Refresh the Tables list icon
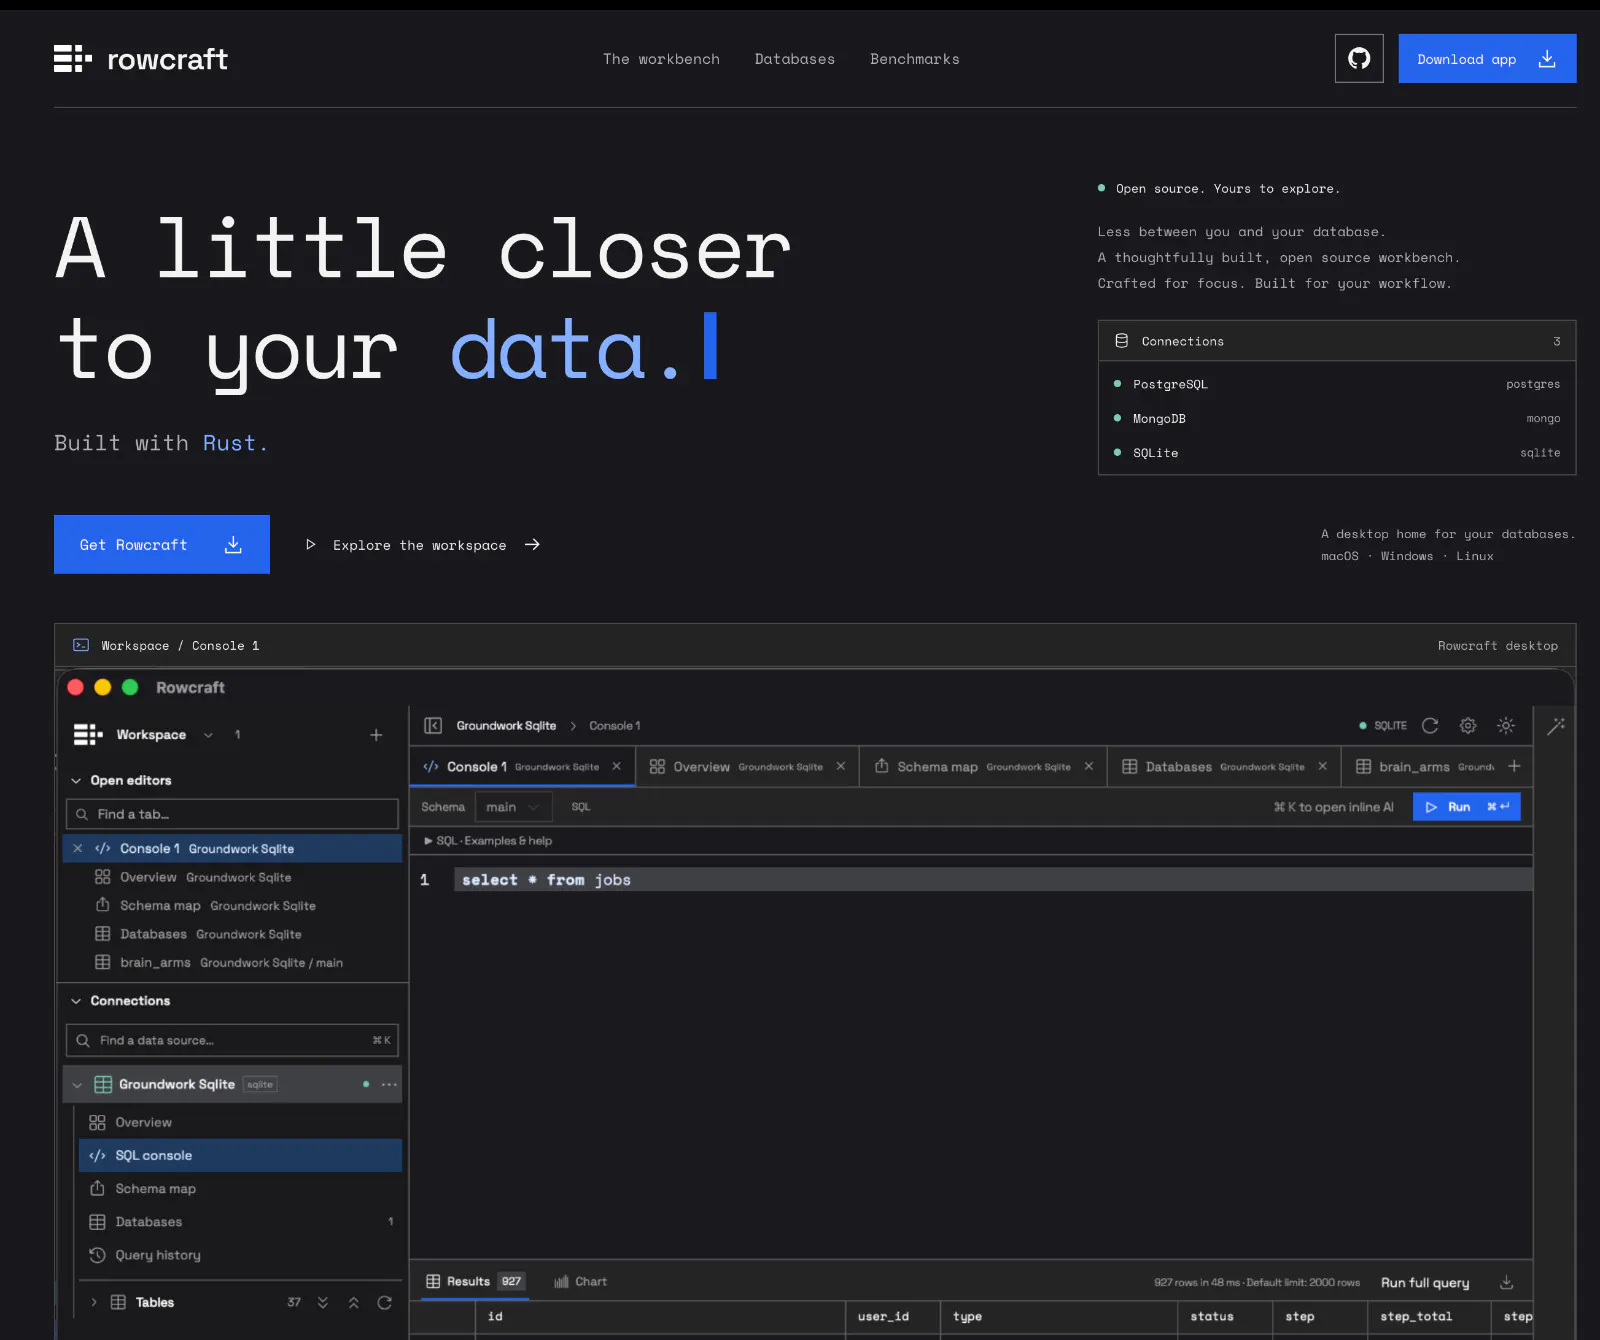This screenshot has width=1600, height=1340. 384,1302
